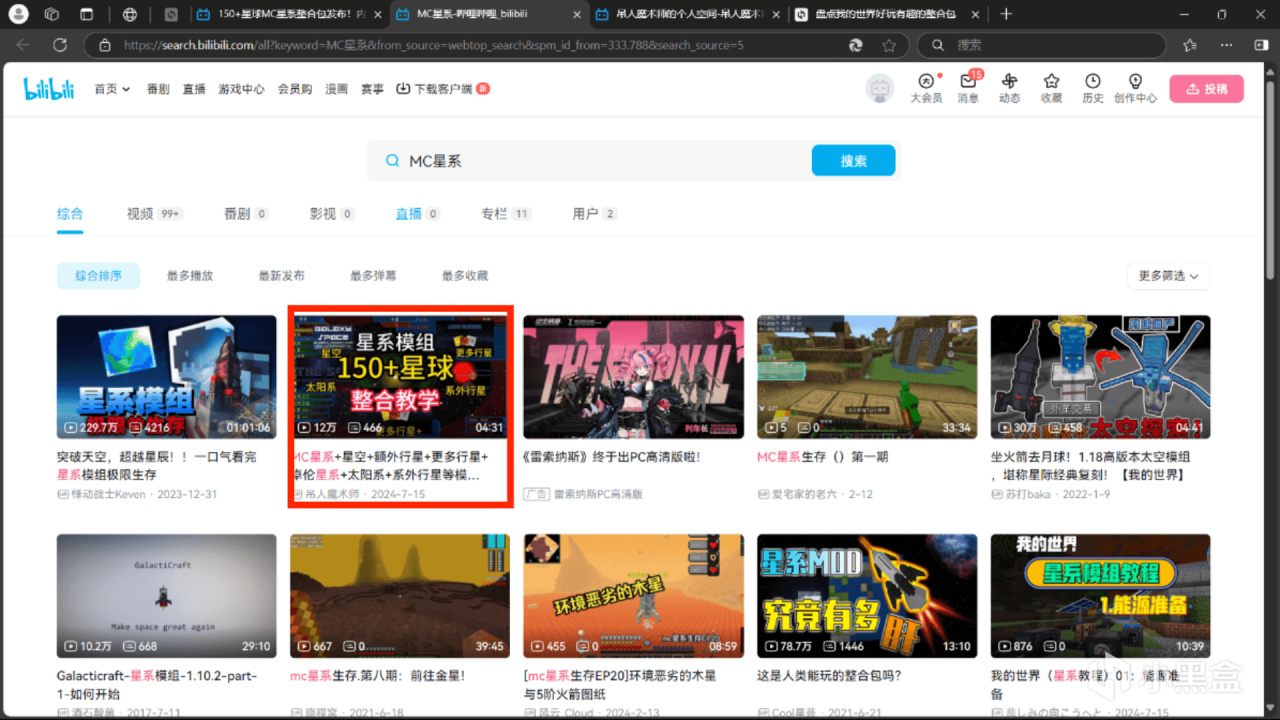1280x720 pixels.
Task: Click the 下载客户端 download client link
Action: point(442,89)
